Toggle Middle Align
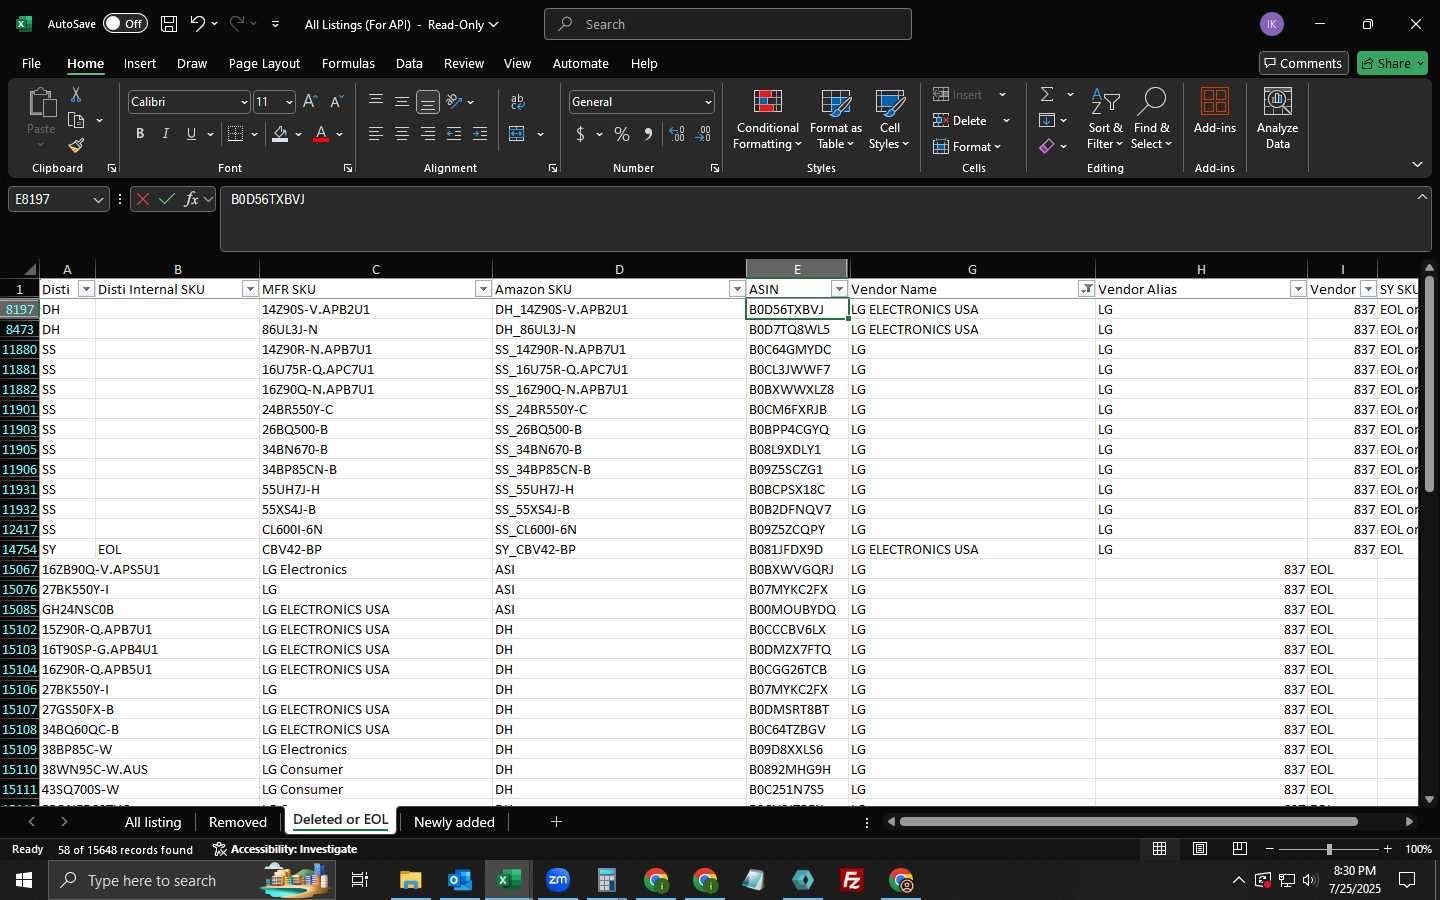This screenshot has width=1440, height=900. 402,102
